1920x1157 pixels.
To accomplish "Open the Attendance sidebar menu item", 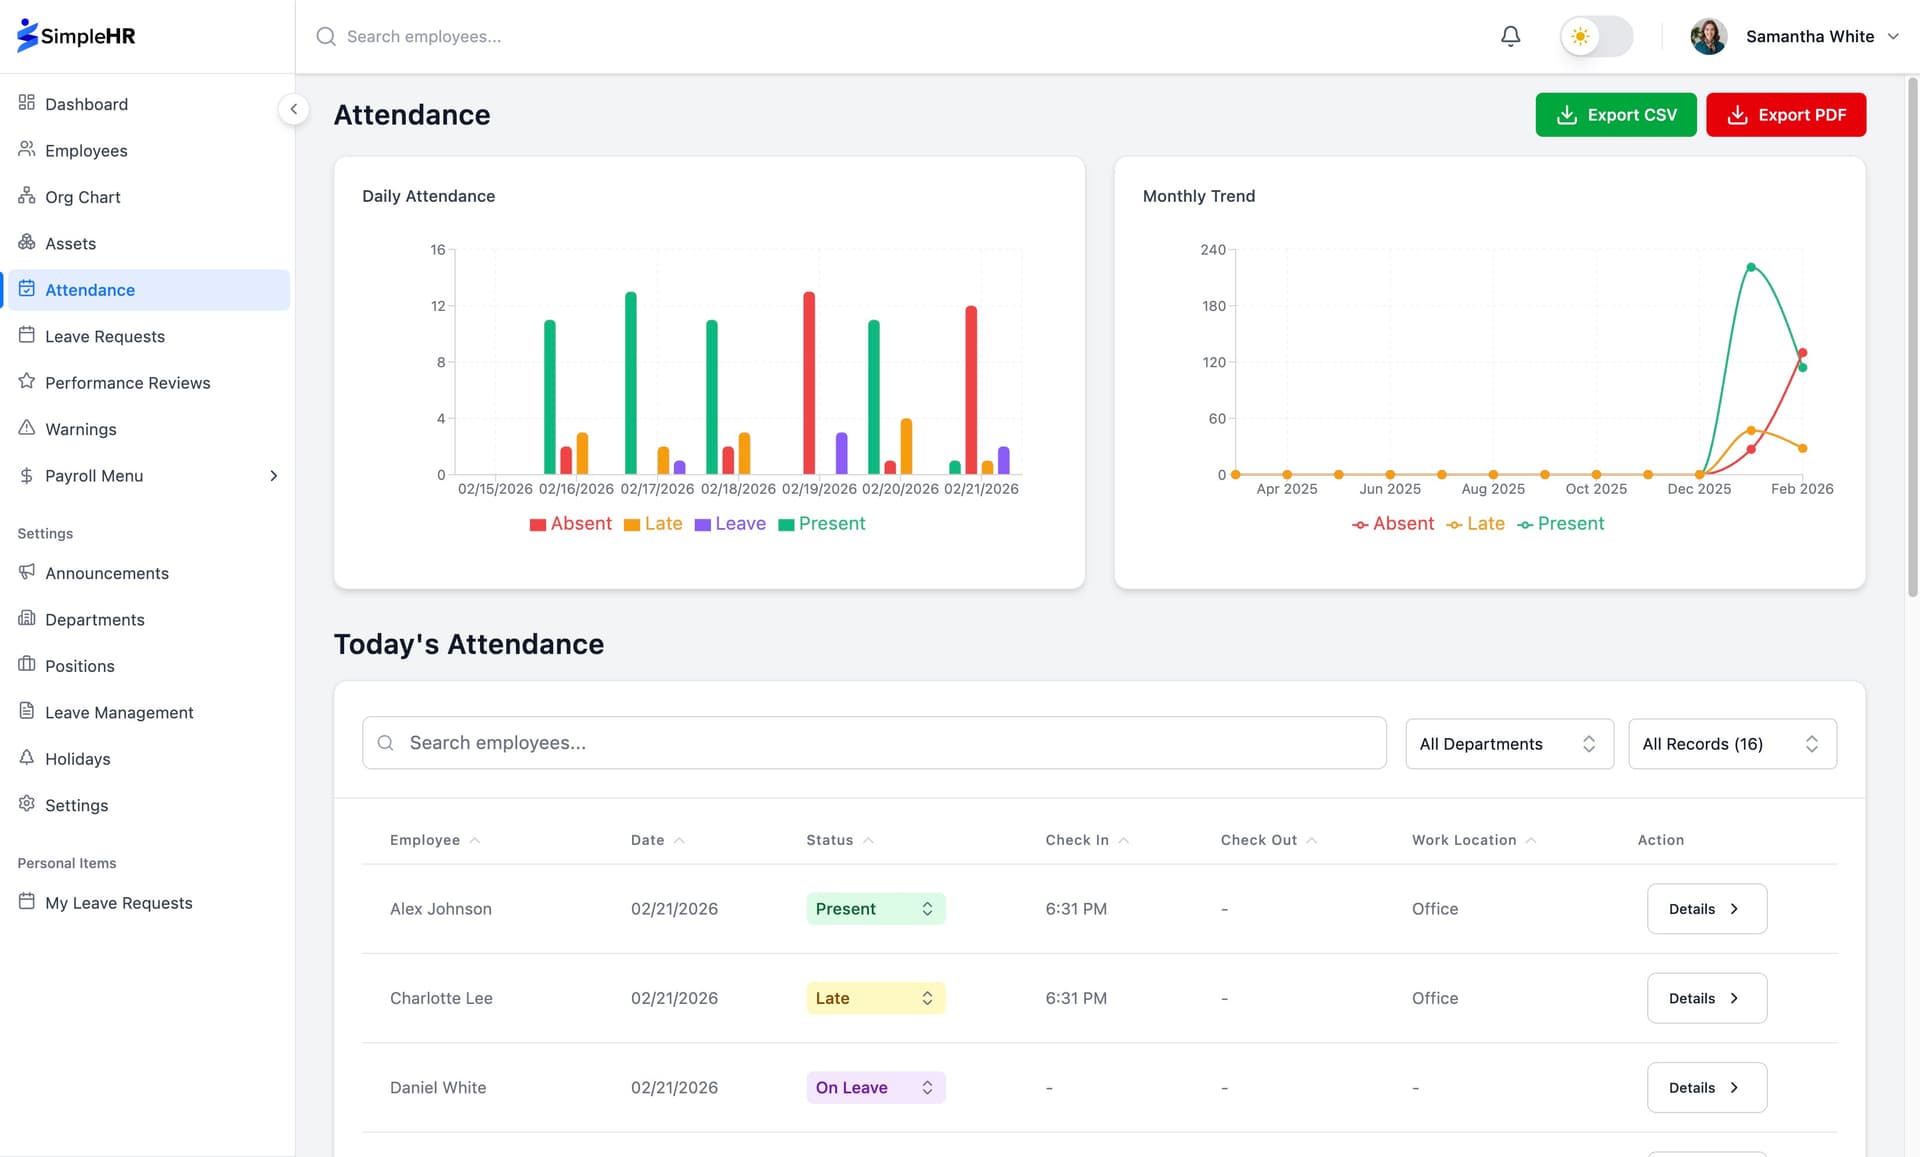I will pyautogui.click(x=90, y=290).
